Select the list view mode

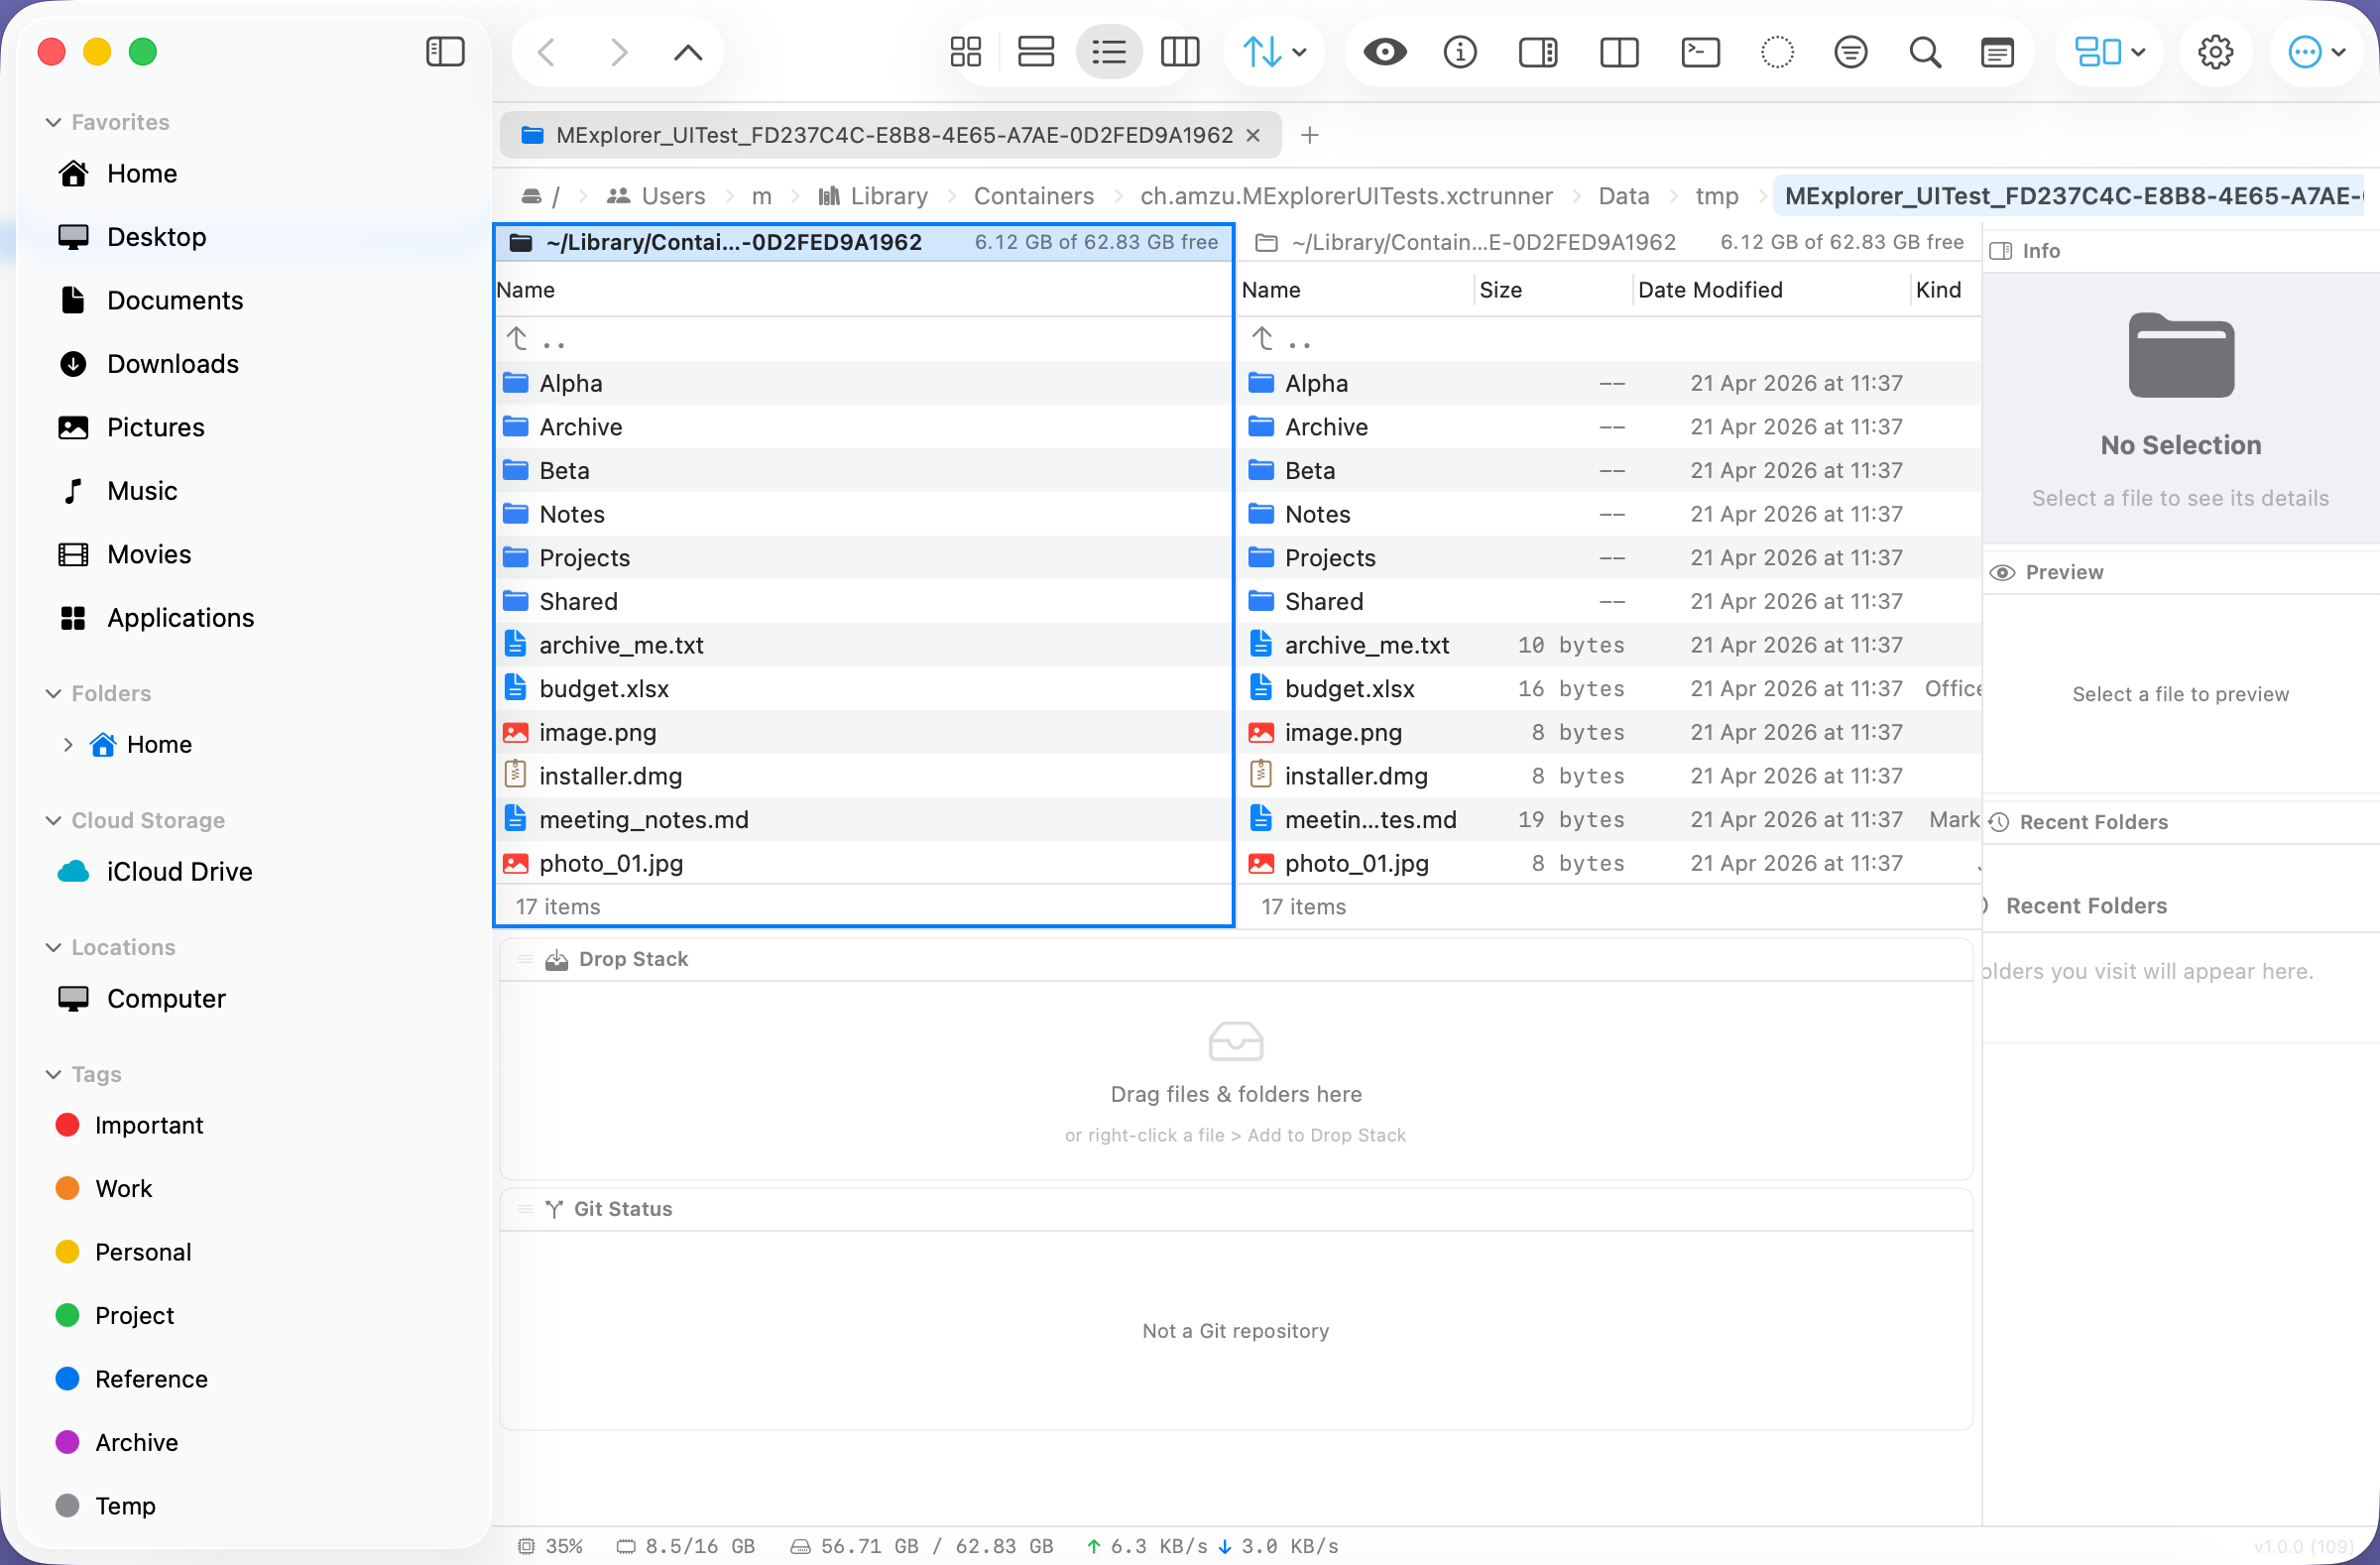tap(1108, 51)
